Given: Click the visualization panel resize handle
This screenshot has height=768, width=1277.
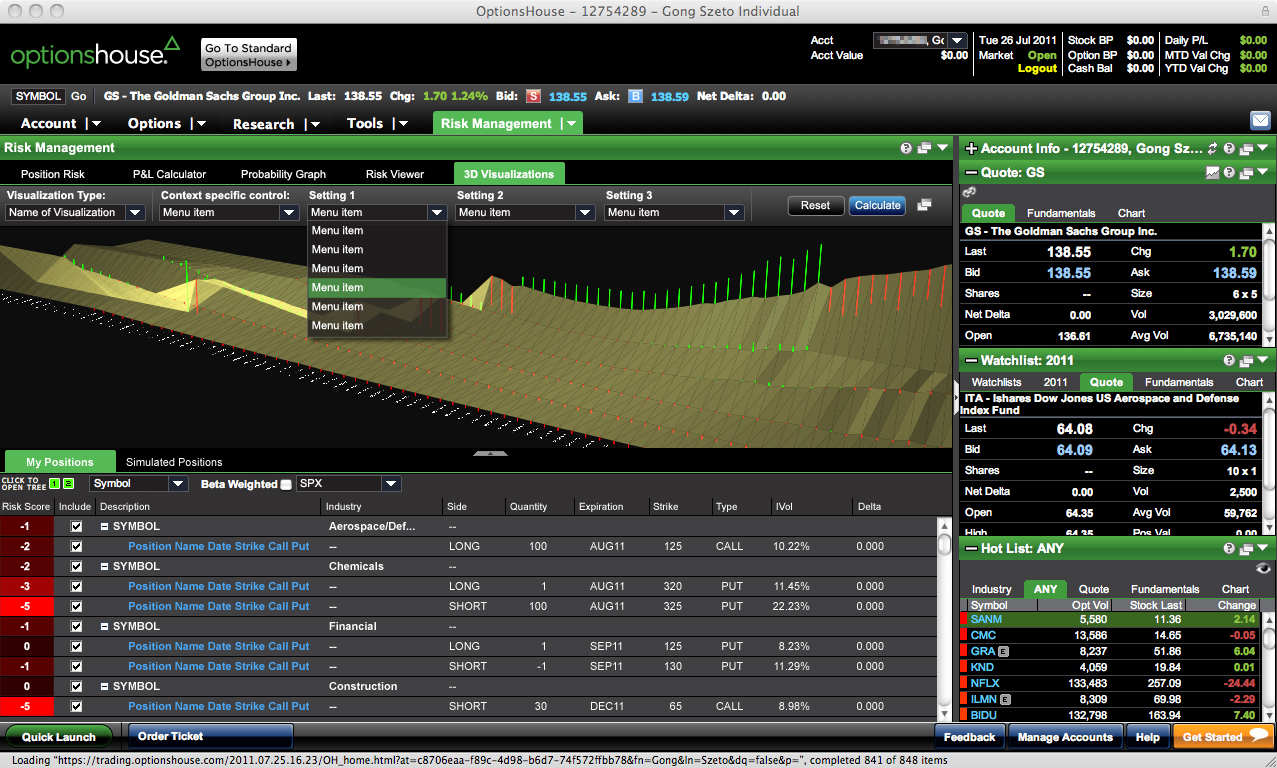Looking at the screenshot, I should point(490,453).
